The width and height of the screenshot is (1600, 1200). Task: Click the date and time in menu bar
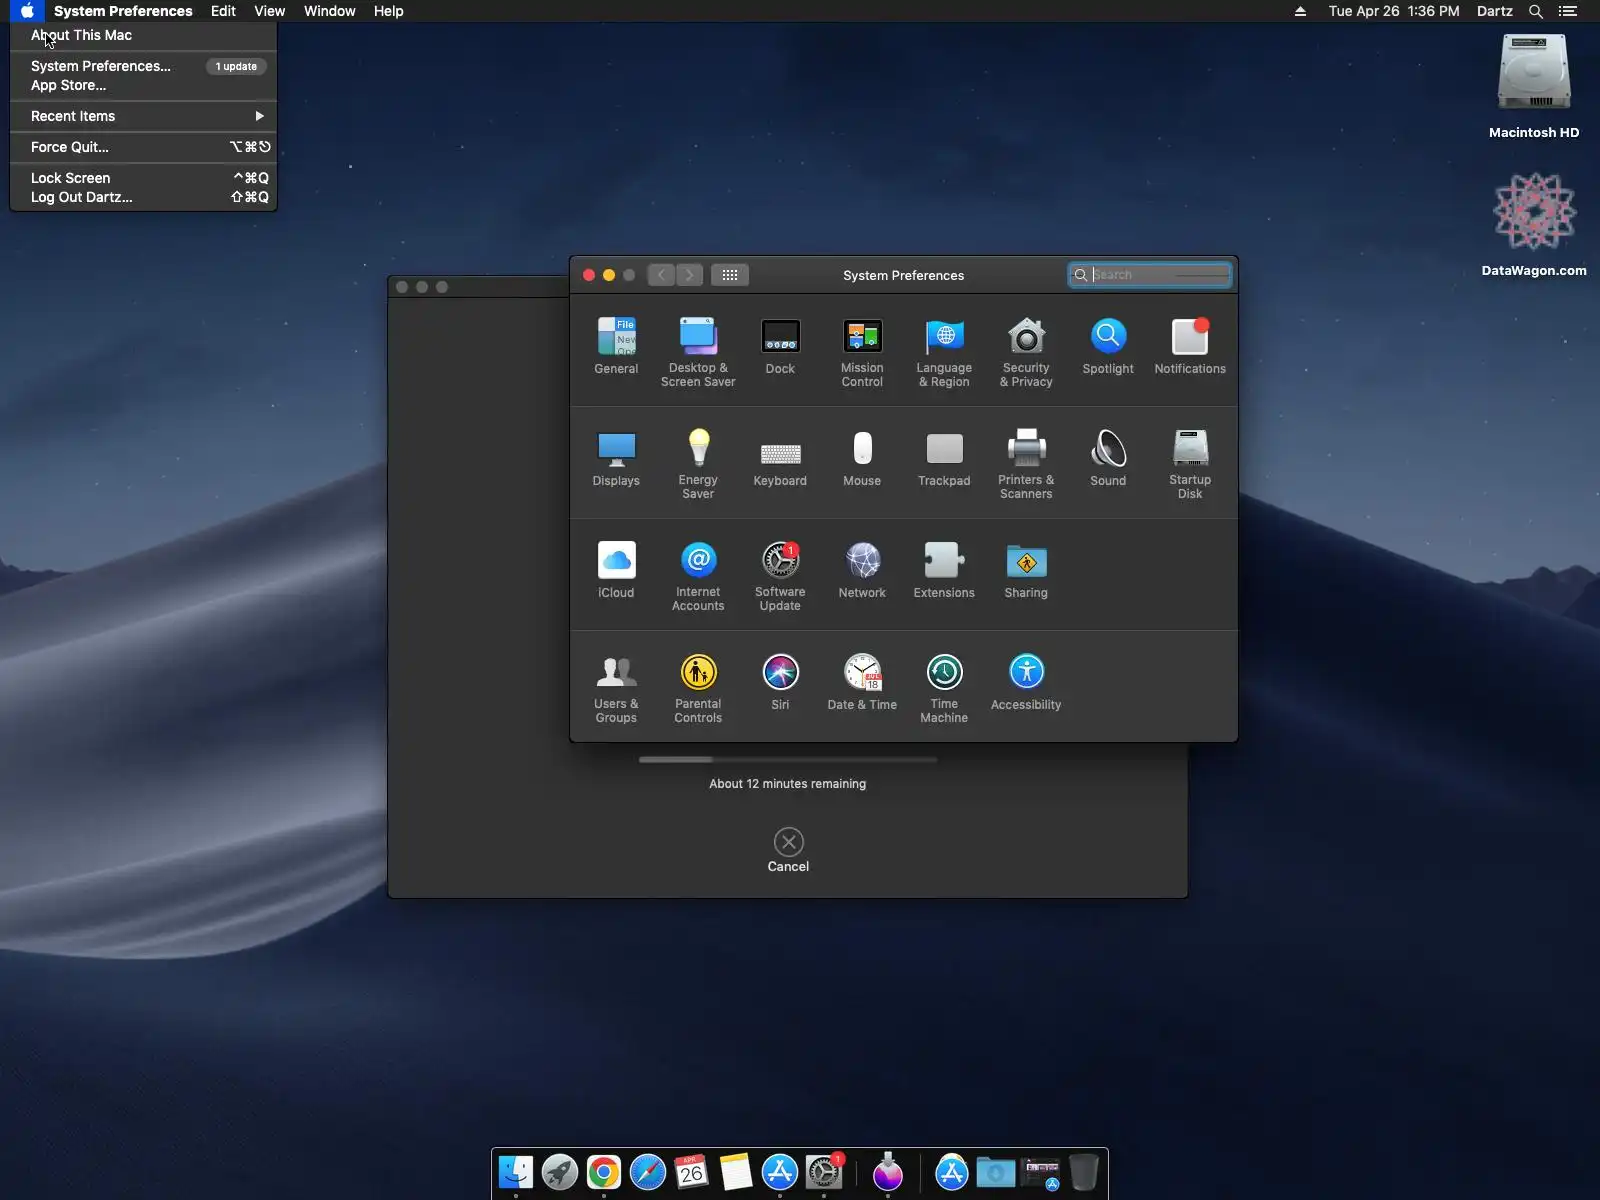pos(1394,11)
